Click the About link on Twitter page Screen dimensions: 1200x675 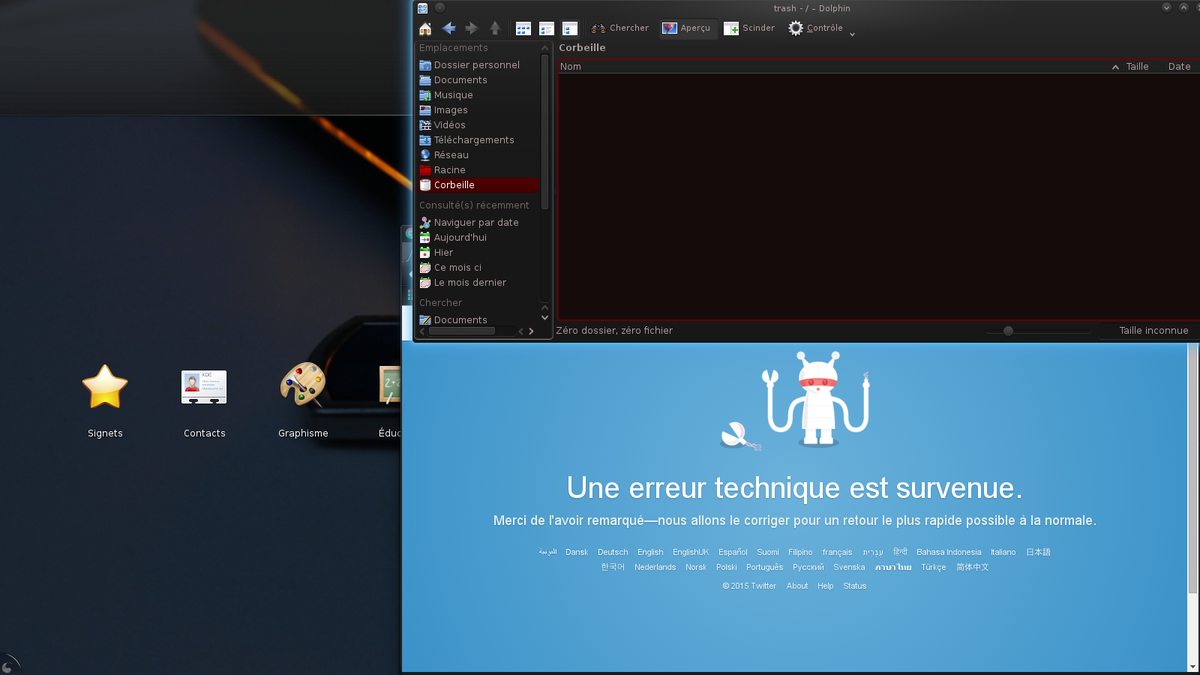[x=797, y=586]
